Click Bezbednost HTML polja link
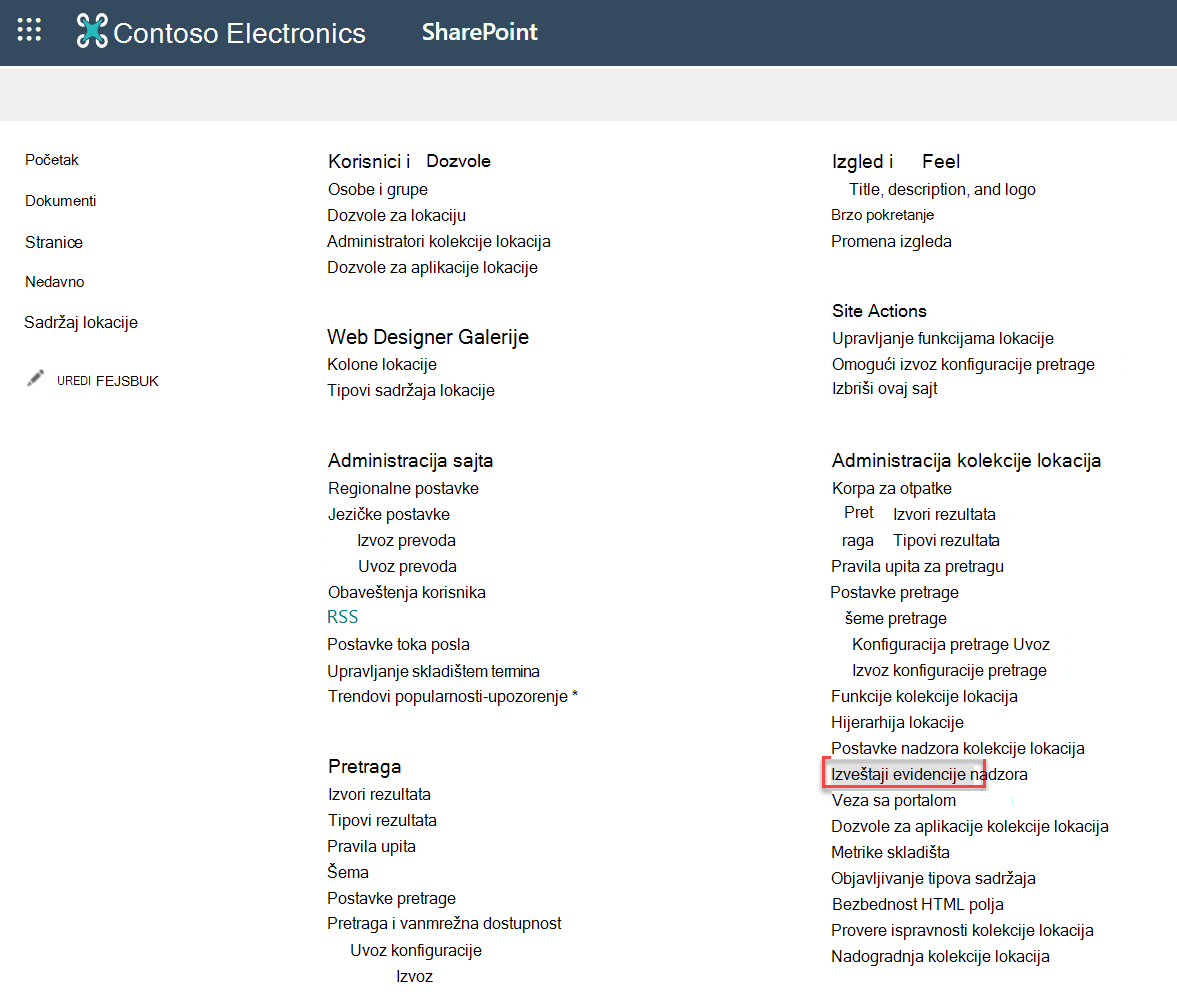The height and width of the screenshot is (992, 1177). coord(917,905)
